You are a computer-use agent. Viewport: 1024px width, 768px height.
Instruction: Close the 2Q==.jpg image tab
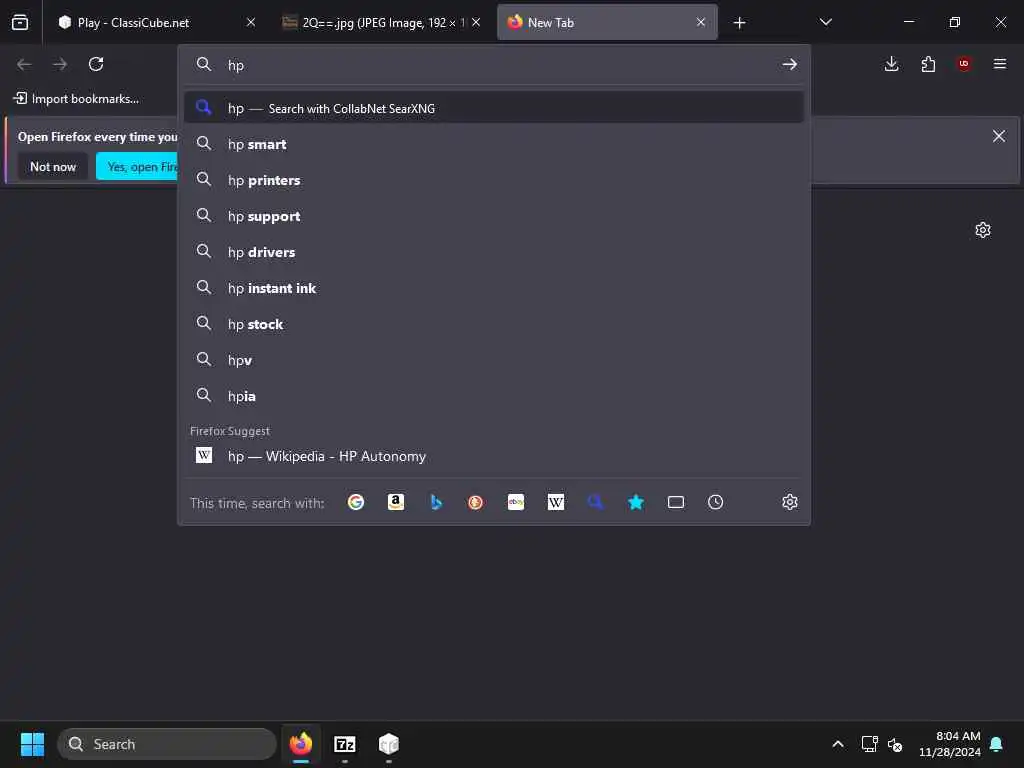tap(476, 22)
